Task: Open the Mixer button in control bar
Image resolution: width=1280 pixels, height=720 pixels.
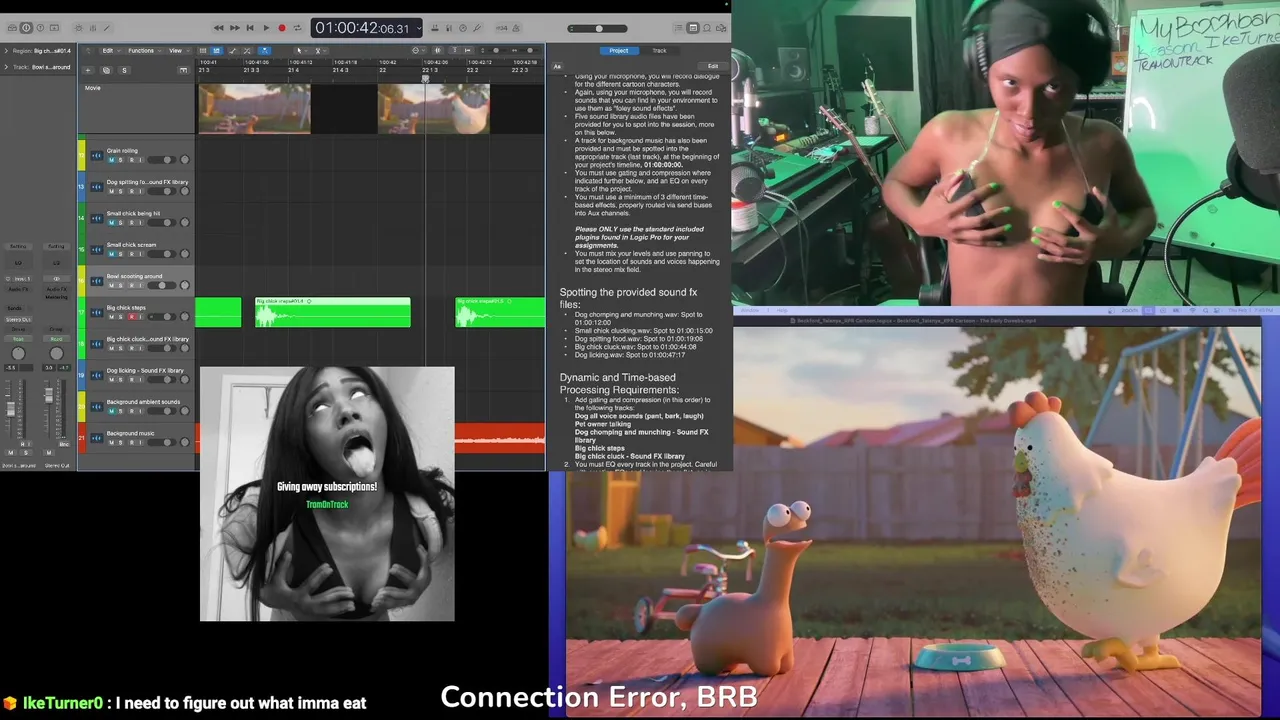Action: point(92,28)
